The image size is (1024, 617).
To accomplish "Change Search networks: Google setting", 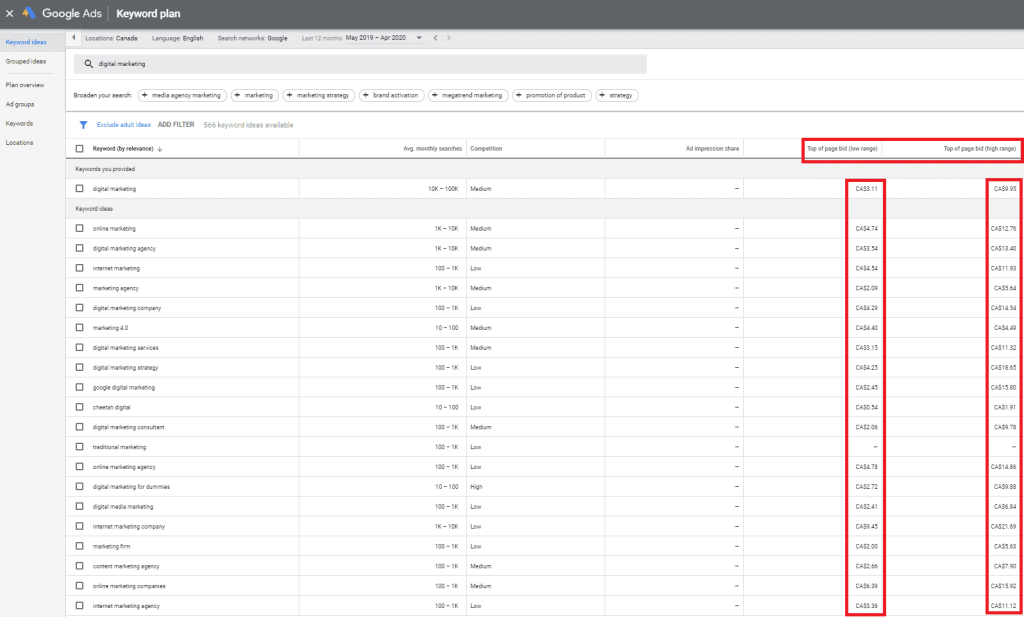I will (252, 39).
